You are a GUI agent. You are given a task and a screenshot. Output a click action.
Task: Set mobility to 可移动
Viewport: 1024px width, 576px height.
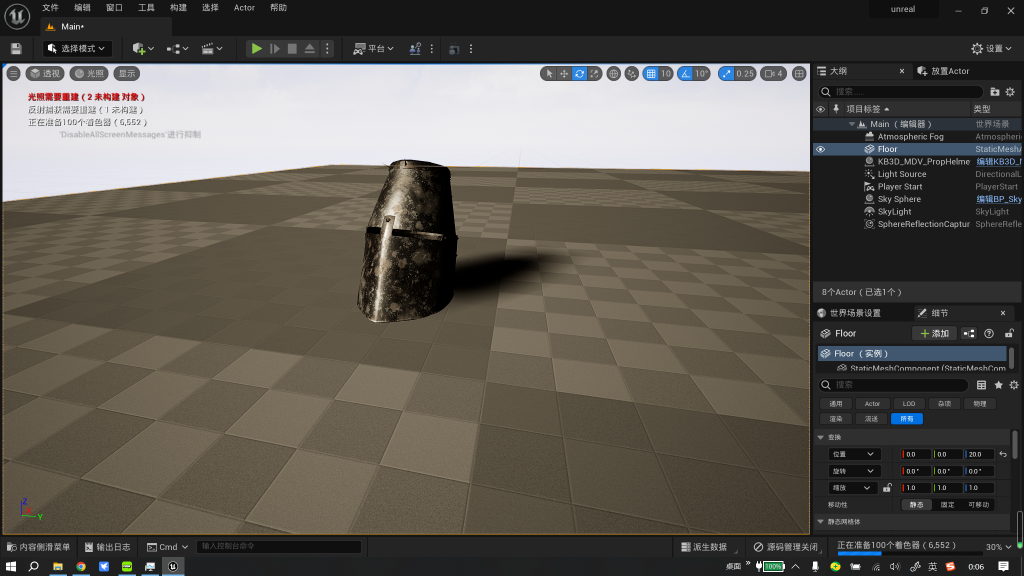point(978,505)
